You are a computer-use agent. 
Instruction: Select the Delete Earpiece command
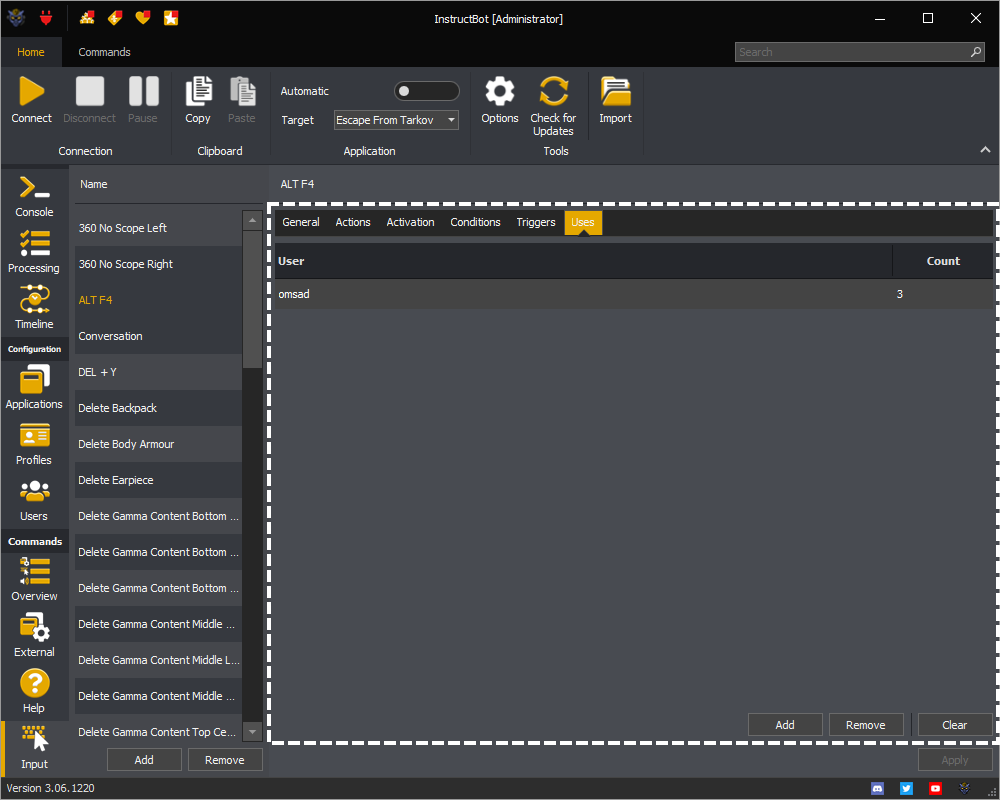pyautogui.click(x=158, y=480)
